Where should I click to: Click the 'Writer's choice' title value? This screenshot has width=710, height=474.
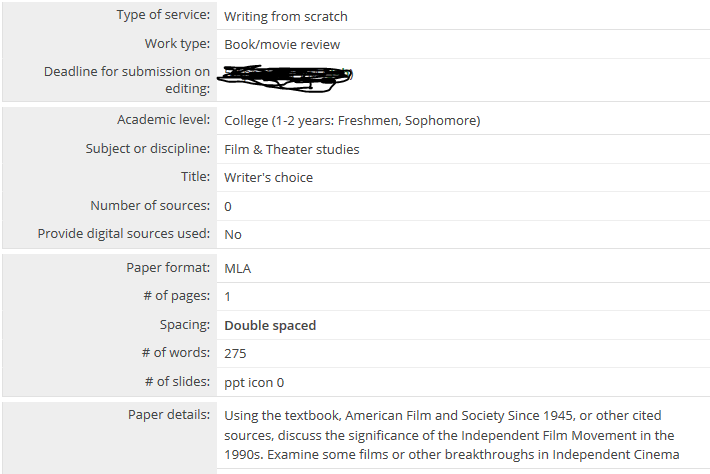coord(269,177)
